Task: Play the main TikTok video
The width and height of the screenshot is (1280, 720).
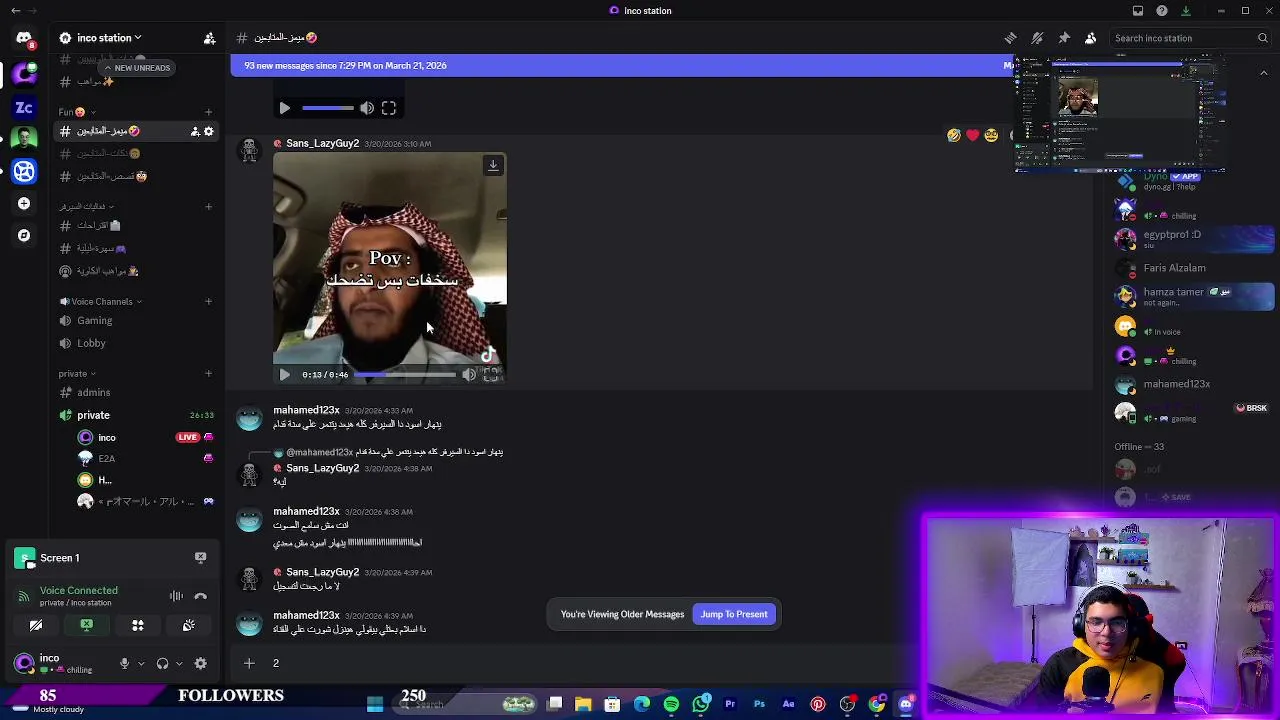Action: 284,375
